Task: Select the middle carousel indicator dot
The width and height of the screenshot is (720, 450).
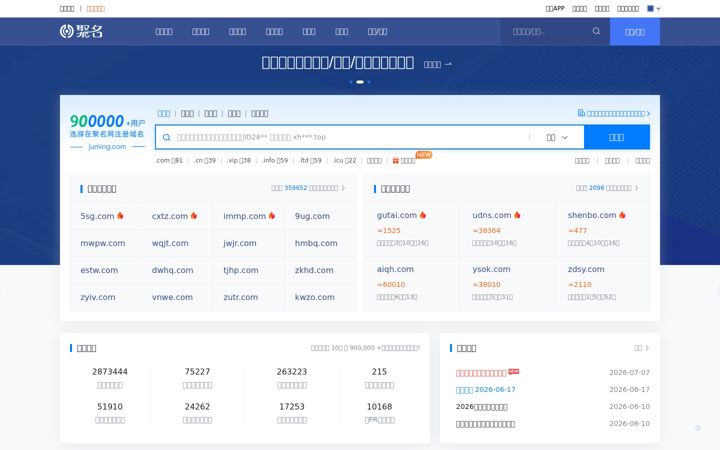Action: 360,82
